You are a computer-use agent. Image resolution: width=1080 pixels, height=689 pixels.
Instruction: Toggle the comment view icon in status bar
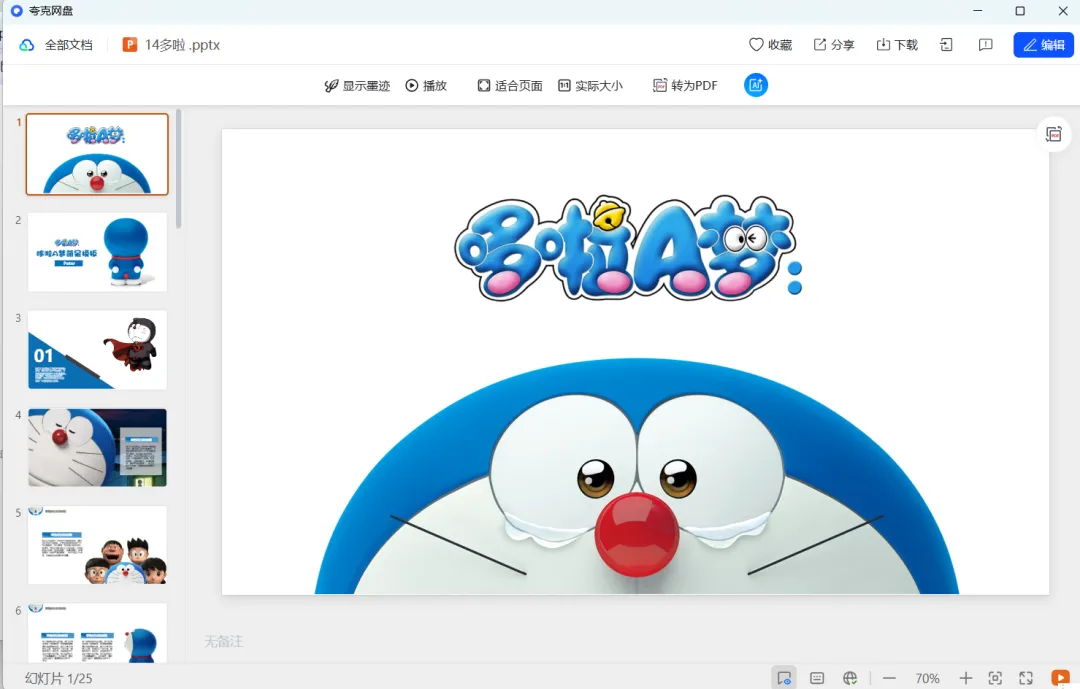pos(784,678)
